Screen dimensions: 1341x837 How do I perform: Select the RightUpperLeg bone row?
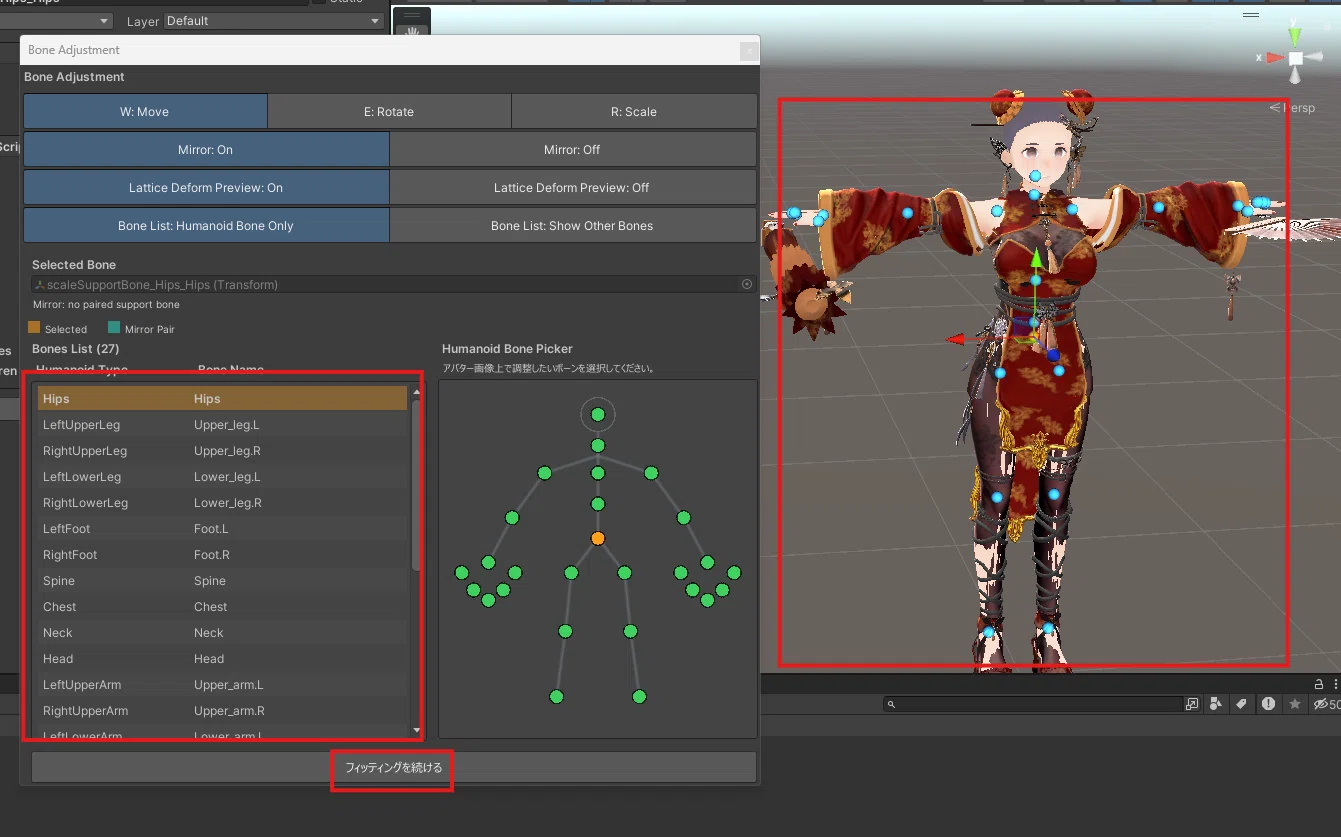pyautogui.click(x=223, y=451)
